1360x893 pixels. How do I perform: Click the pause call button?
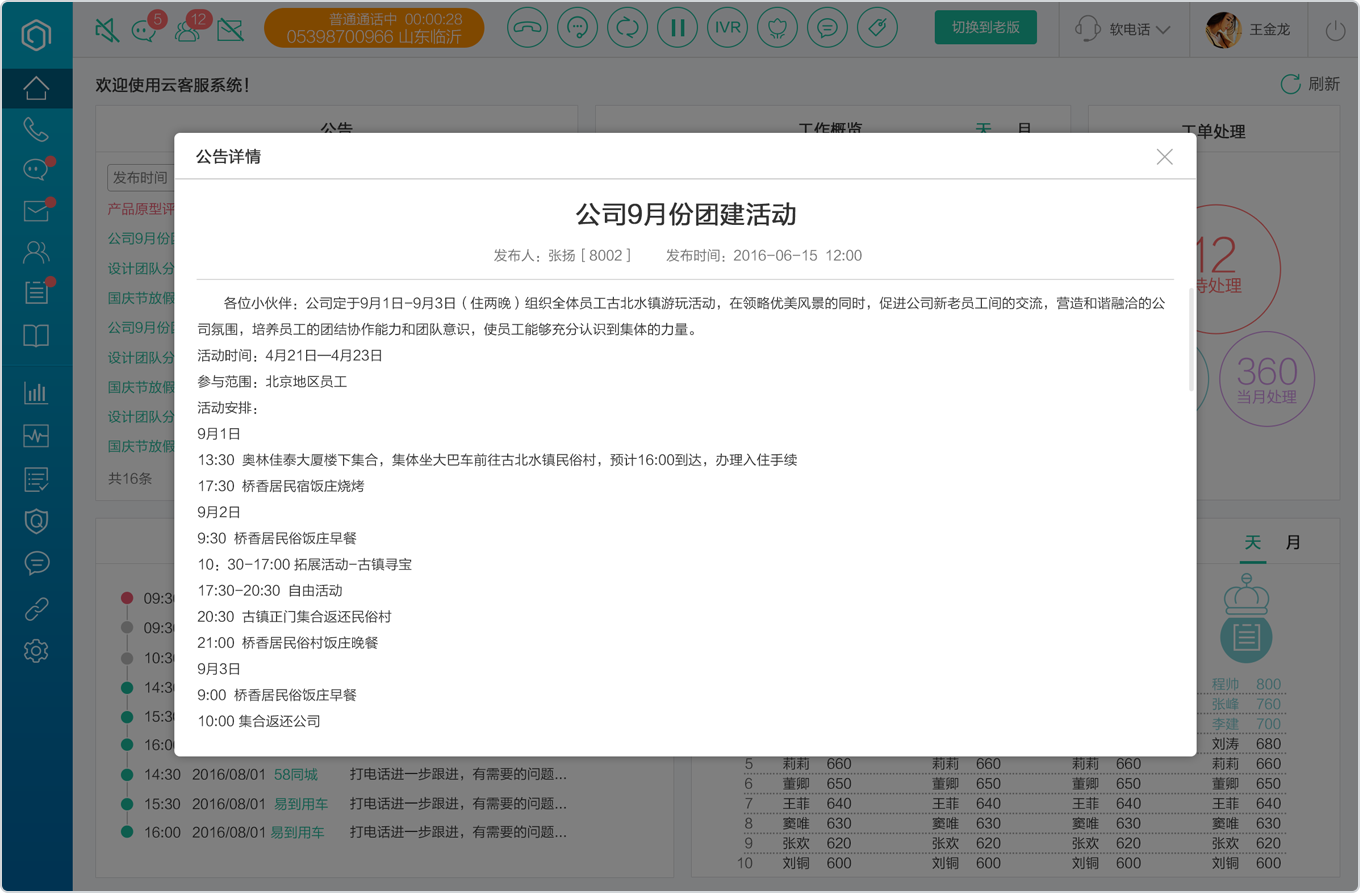point(677,28)
